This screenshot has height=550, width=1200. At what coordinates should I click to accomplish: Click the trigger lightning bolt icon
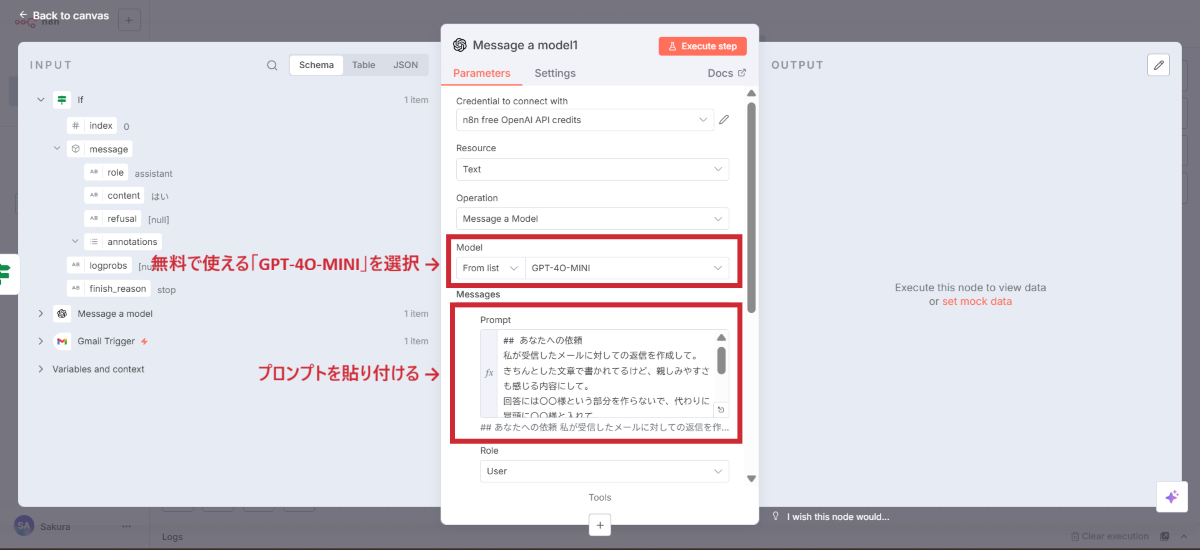[x=145, y=342]
